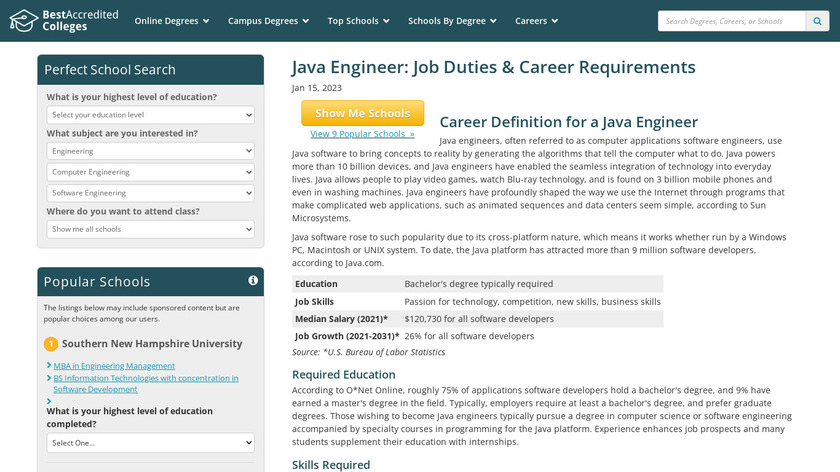Click the number 1 school rank badge

pyautogui.click(x=51, y=344)
